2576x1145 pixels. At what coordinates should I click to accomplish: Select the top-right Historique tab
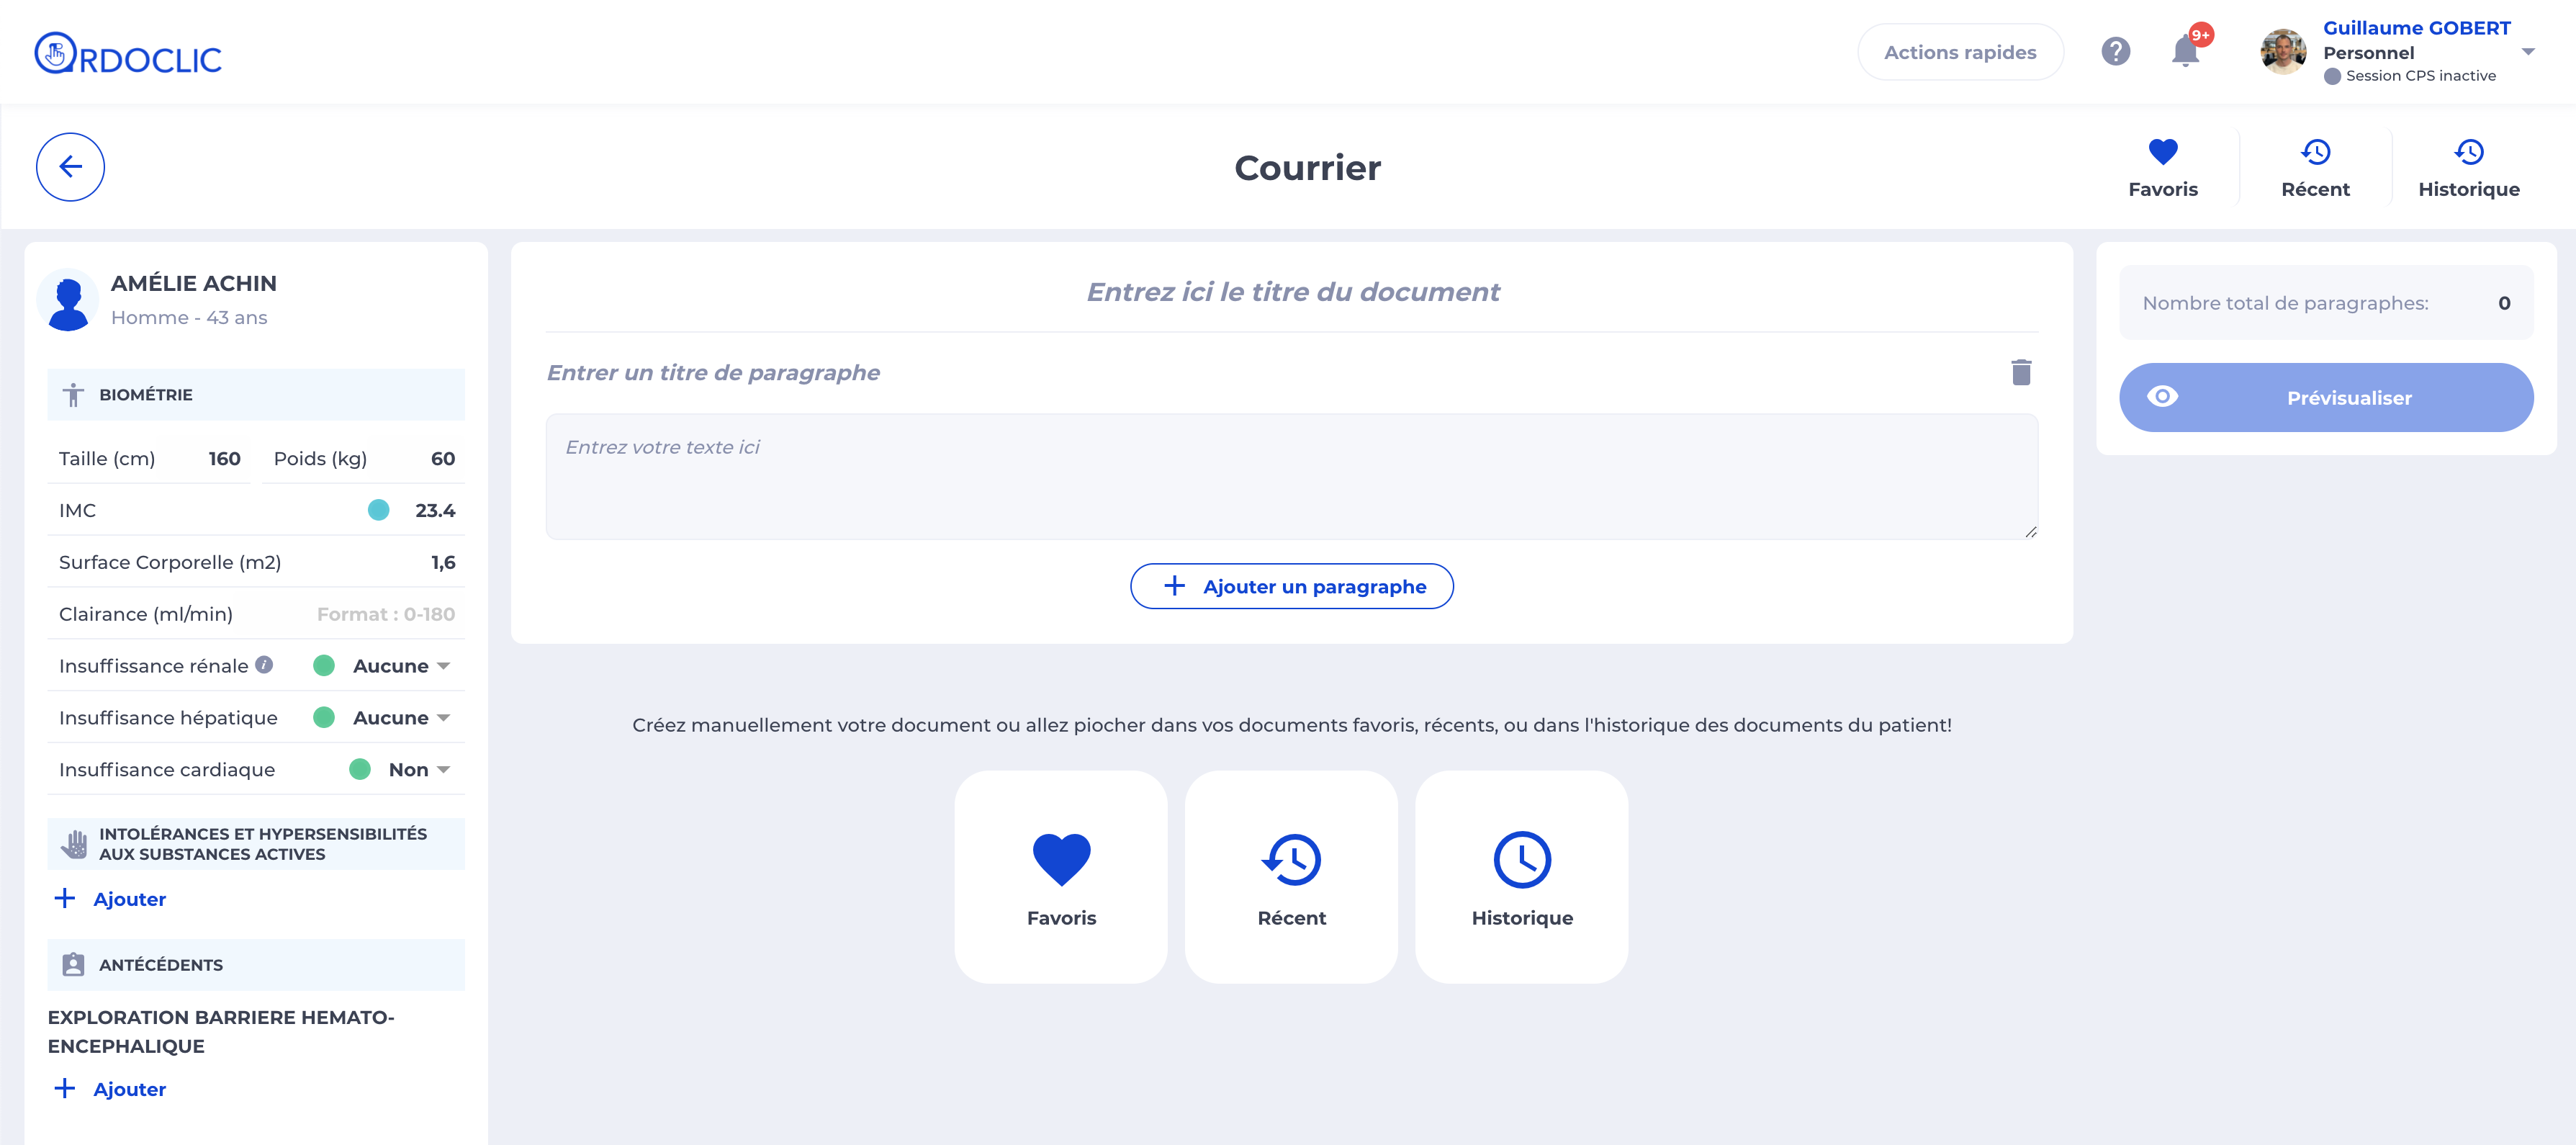[x=2469, y=168]
